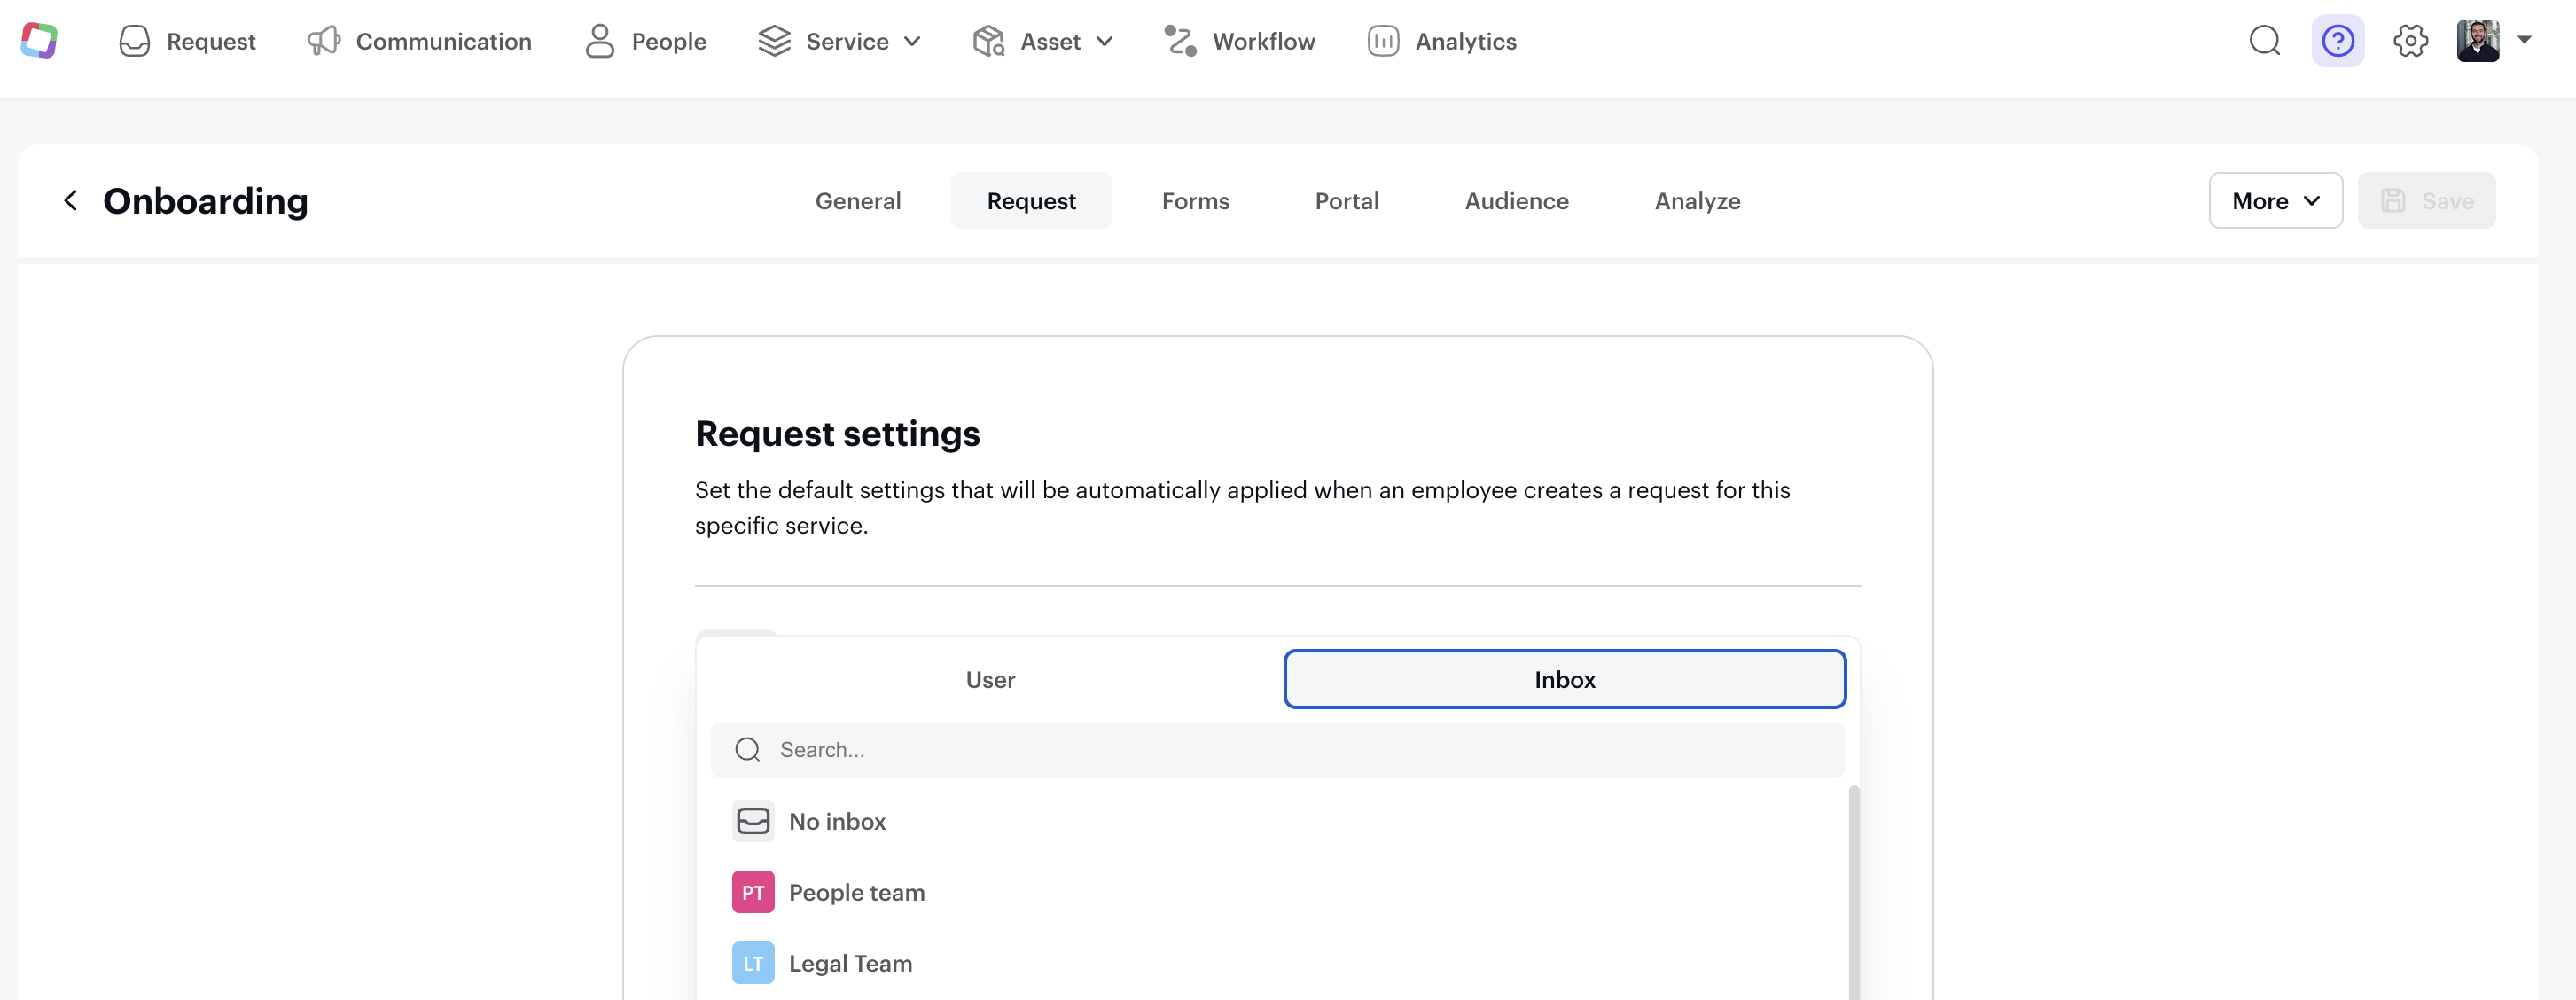This screenshot has height=1000, width=2576.
Task: Click the inbox list scrollbar
Action: (1854, 892)
